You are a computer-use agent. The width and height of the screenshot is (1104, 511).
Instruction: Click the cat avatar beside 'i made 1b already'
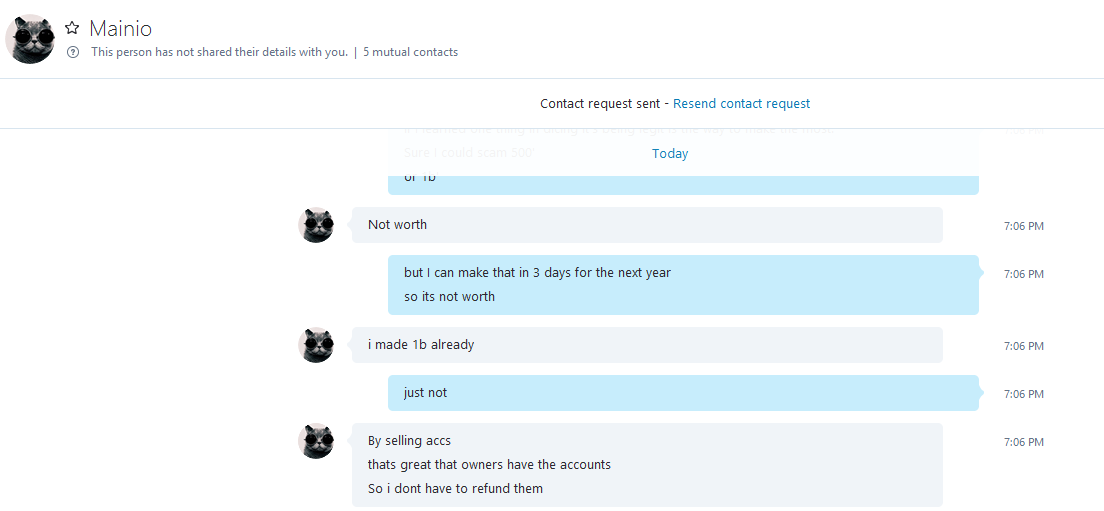point(316,345)
